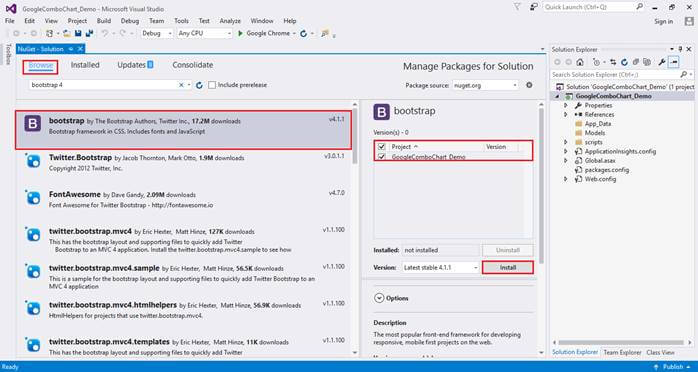This screenshot has width=698, height=372.
Task: Open the Version Latest stable 4.1.1 dropdown
Action: [440, 268]
